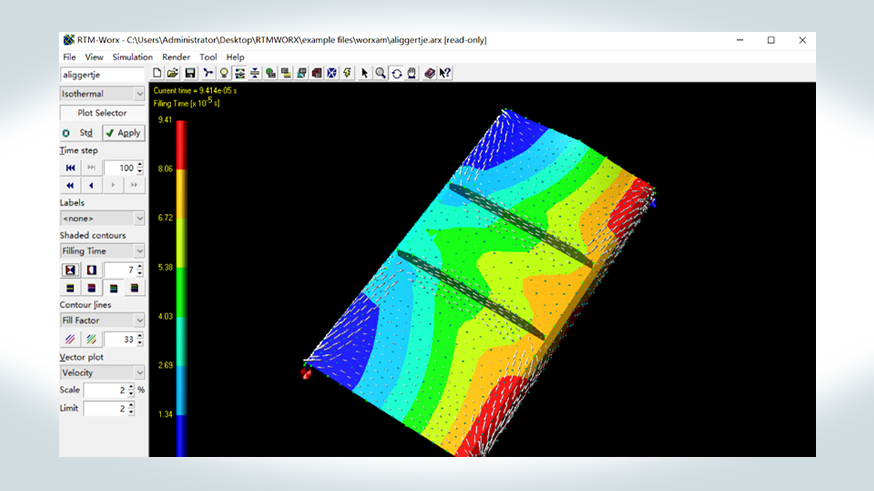The height and width of the screenshot is (491, 874).
Task: Click the Apply button
Action: pos(123,133)
